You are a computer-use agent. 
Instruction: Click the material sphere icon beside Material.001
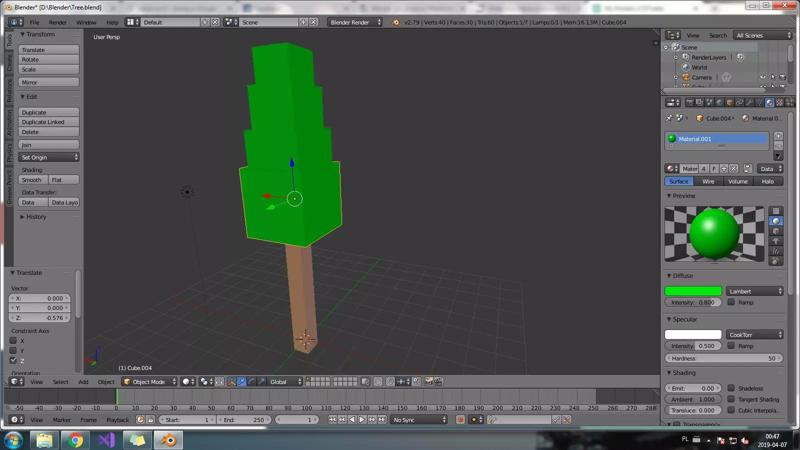[x=672, y=139]
